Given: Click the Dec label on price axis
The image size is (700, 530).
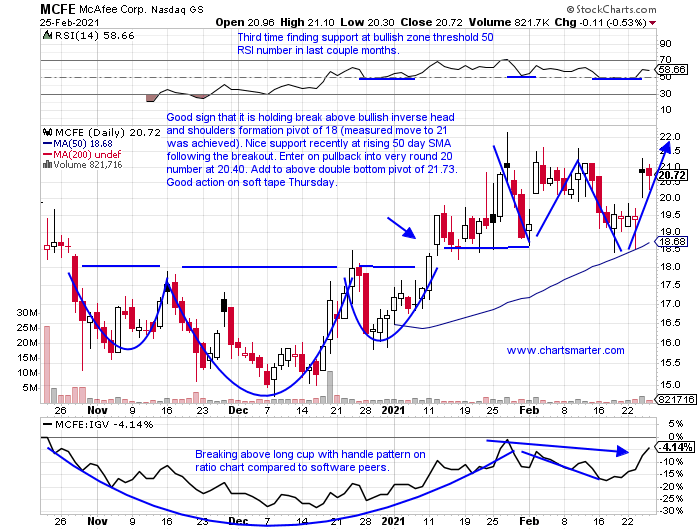Looking at the screenshot, I should pyautogui.click(x=238, y=410).
